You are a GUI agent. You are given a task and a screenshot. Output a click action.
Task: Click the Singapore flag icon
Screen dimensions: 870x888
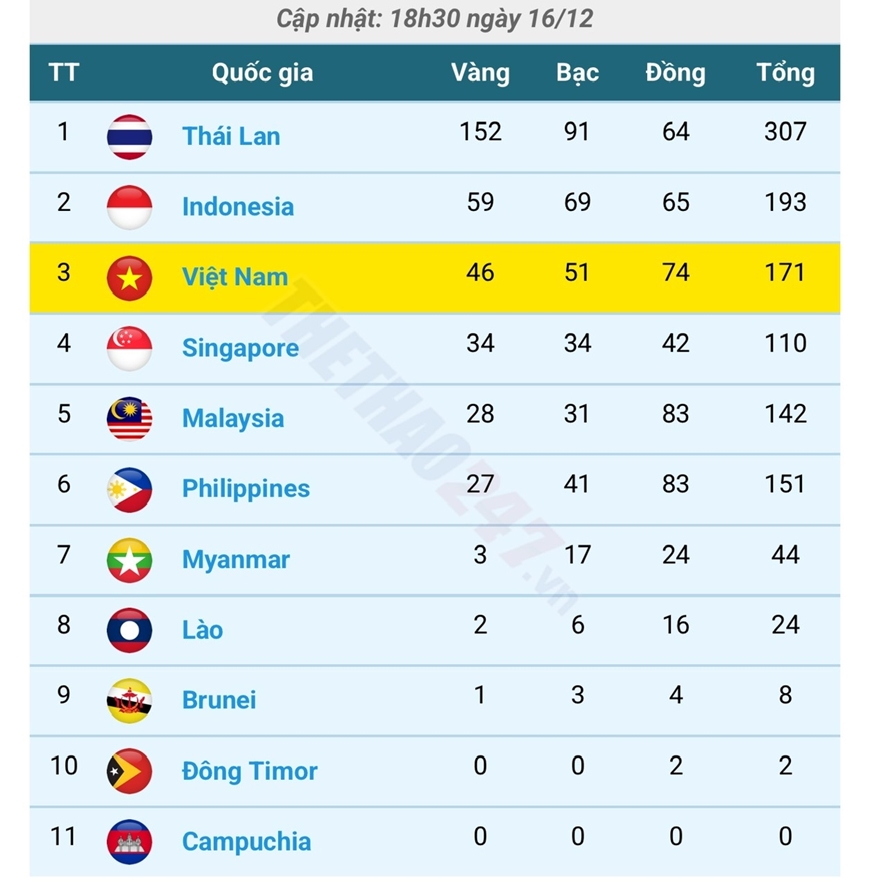[130, 348]
